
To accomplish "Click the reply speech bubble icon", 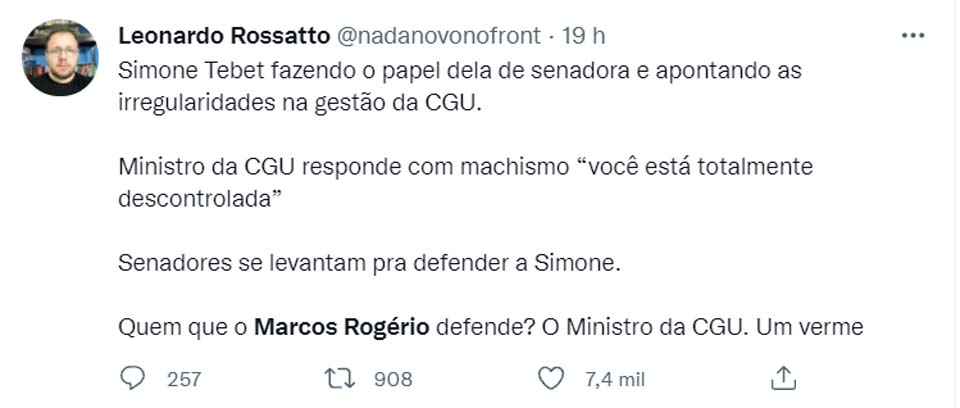I will [x=133, y=377].
